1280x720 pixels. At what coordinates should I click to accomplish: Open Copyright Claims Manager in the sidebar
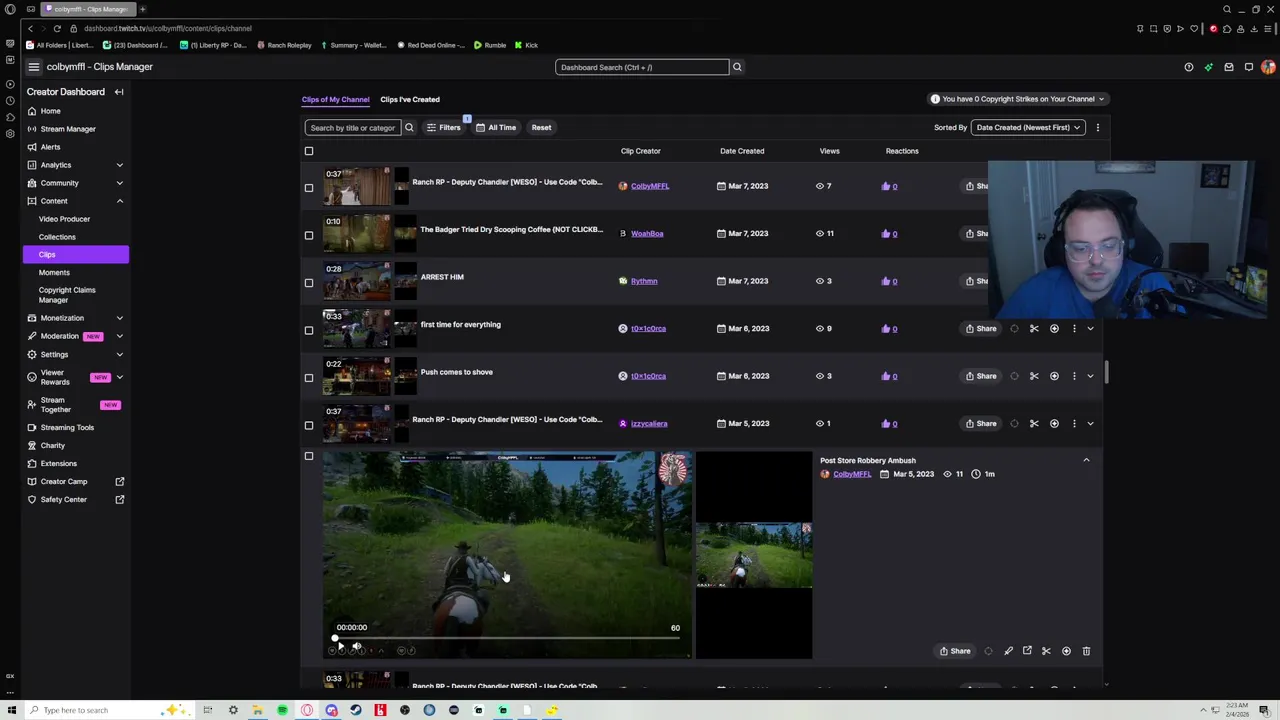(x=67, y=295)
